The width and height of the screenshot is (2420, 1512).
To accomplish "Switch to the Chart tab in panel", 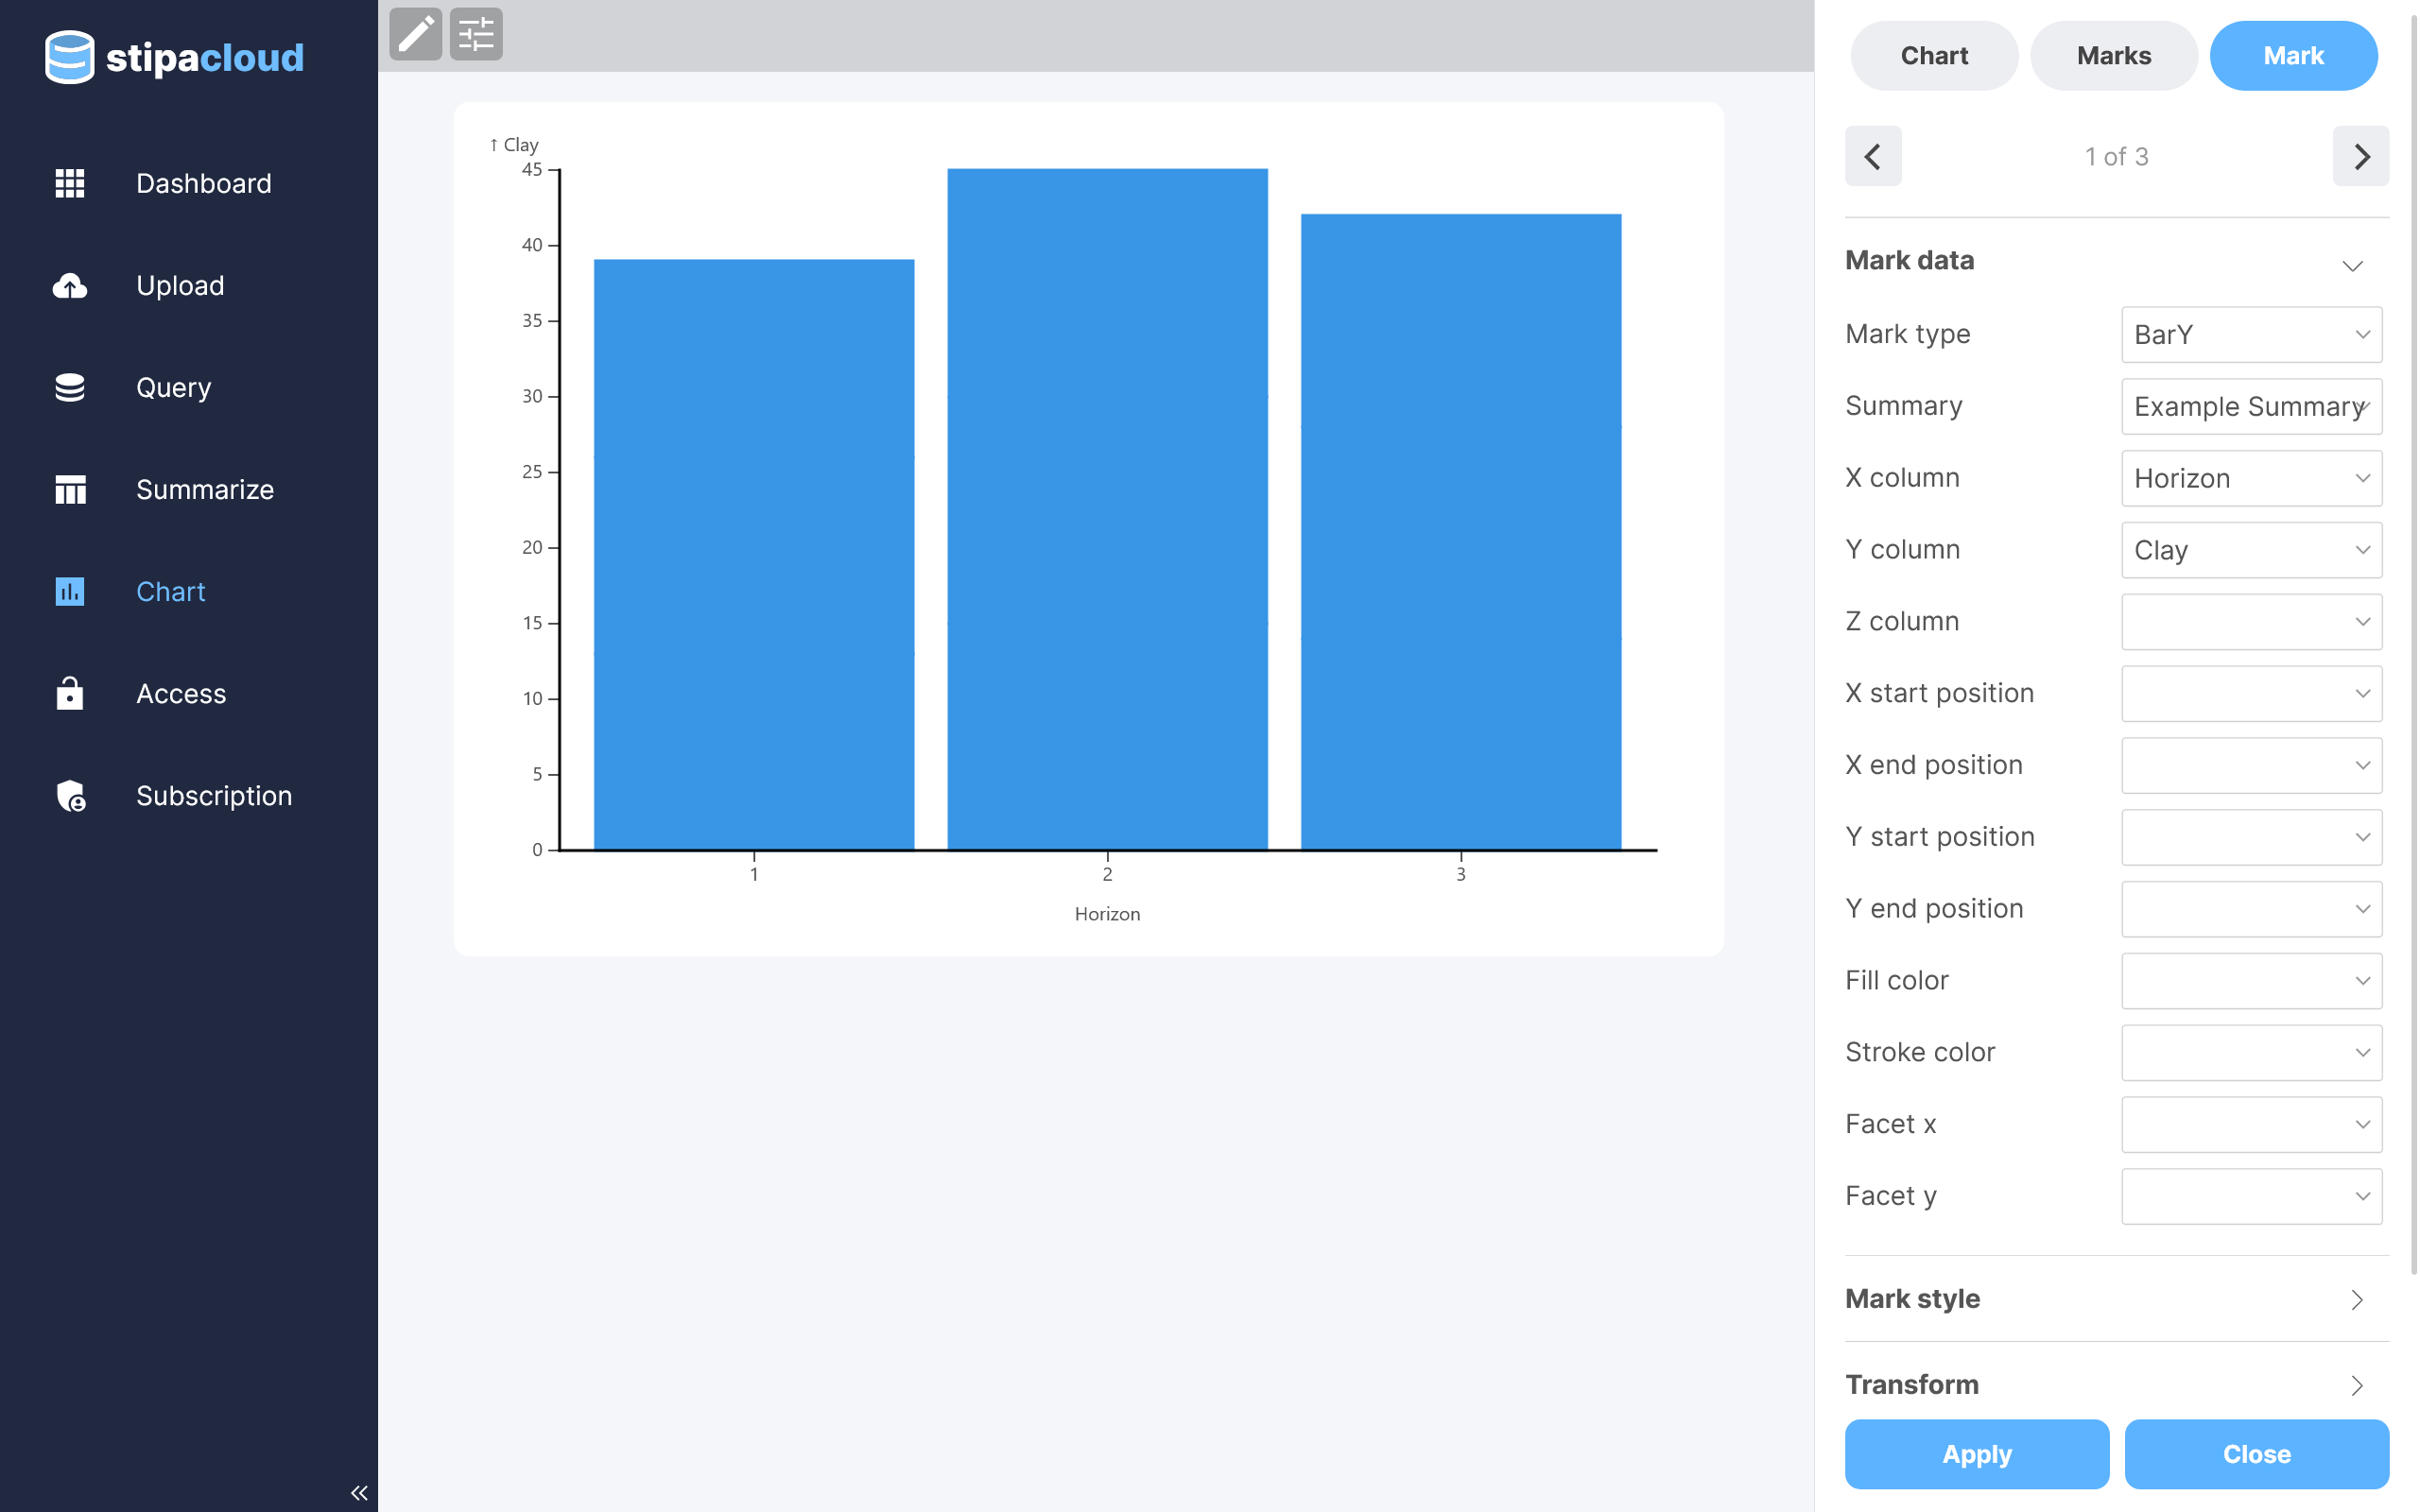I will click(x=1933, y=56).
